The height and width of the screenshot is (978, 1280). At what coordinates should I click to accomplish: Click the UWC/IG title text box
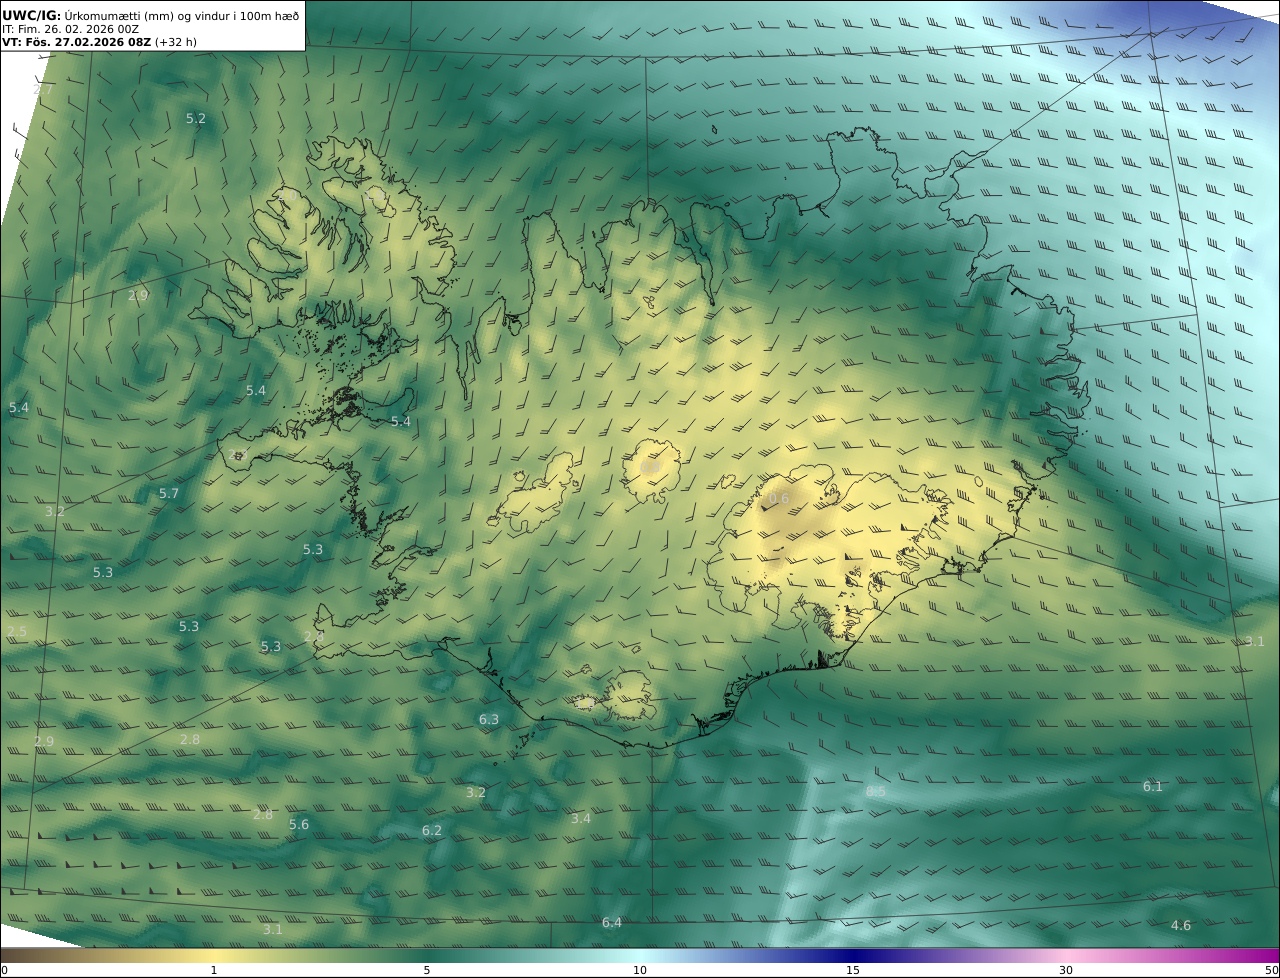click(152, 25)
